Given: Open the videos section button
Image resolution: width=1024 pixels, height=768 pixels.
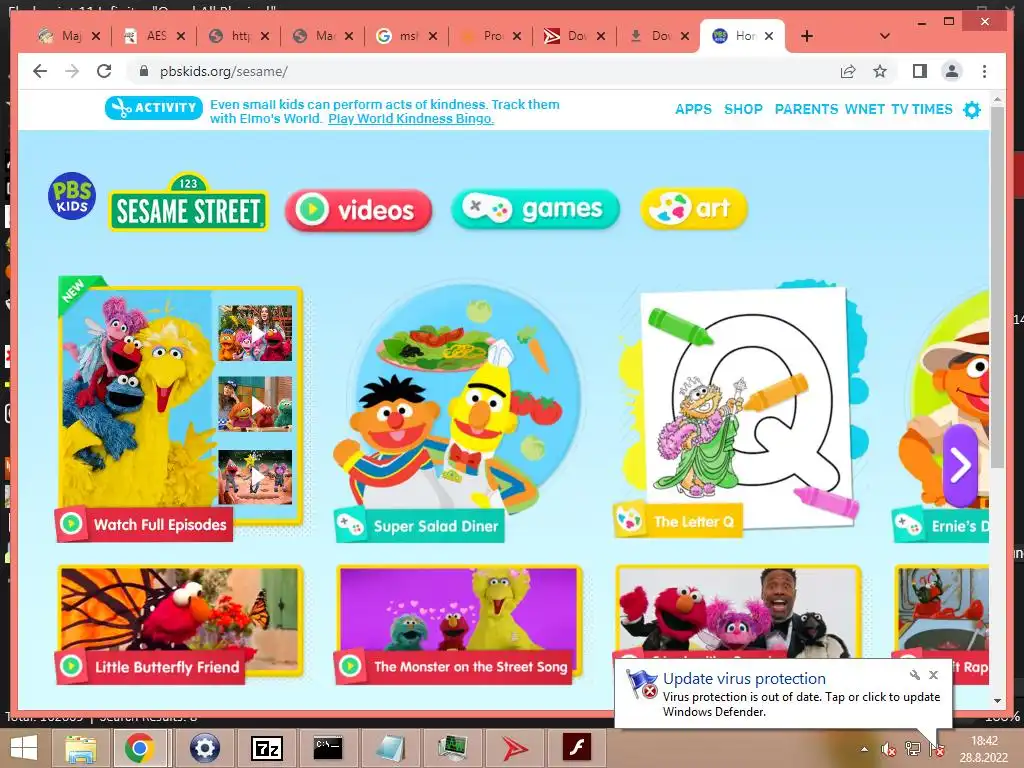Looking at the screenshot, I should tap(359, 210).
